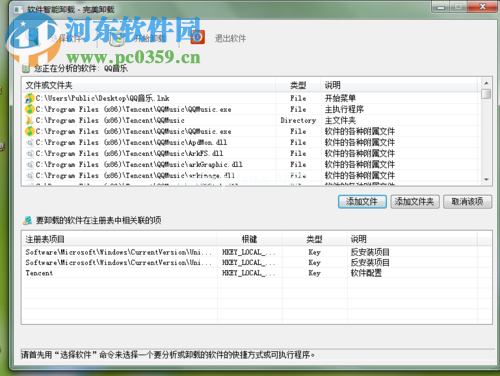Click the file list scrollbar up arrow
The width and height of the screenshot is (500, 376).
[486, 83]
